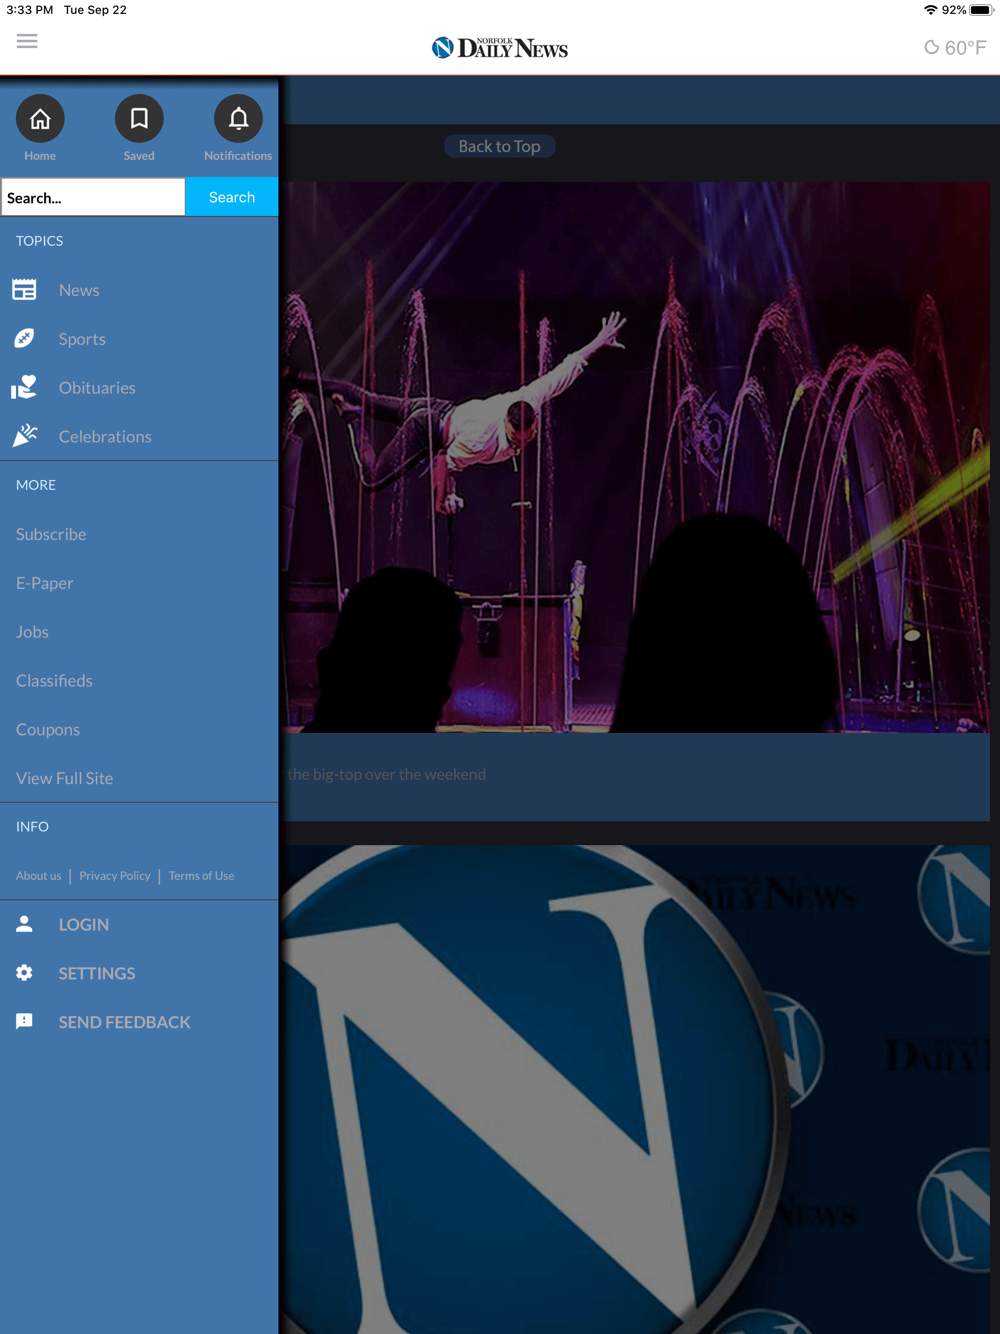The width and height of the screenshot is (1000, 1334).
Task: Tap the LOGIN label
Action: coord(84,924)
